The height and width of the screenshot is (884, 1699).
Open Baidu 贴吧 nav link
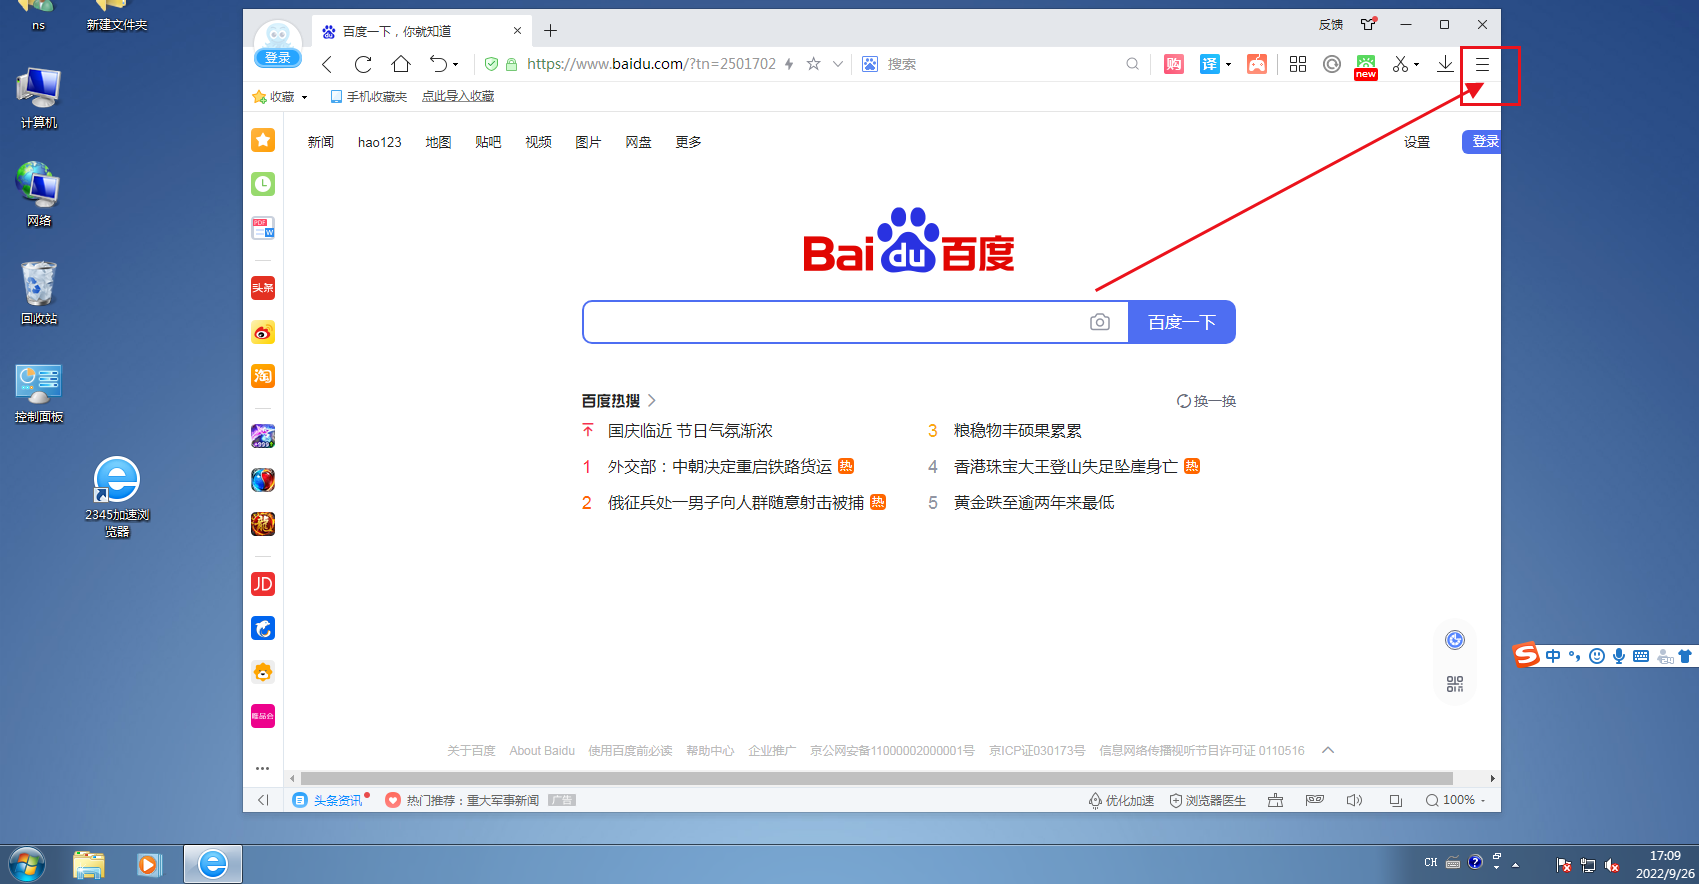[x=488, y=142]
